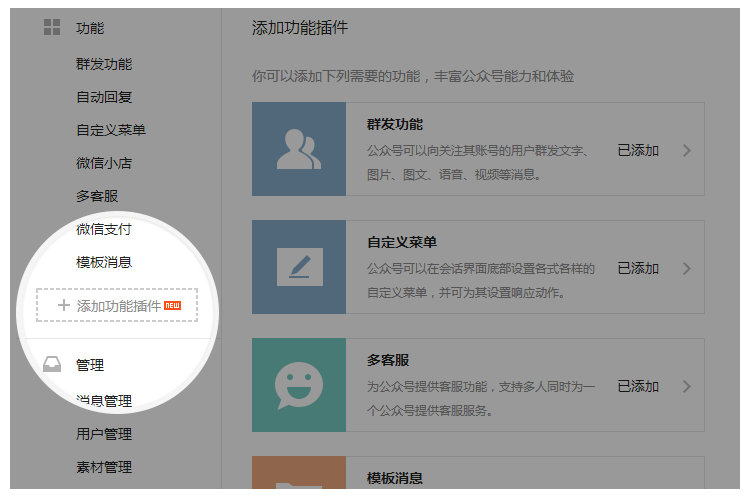Click the 多客服 smiley chat icon tile

(x=299, y=385)
